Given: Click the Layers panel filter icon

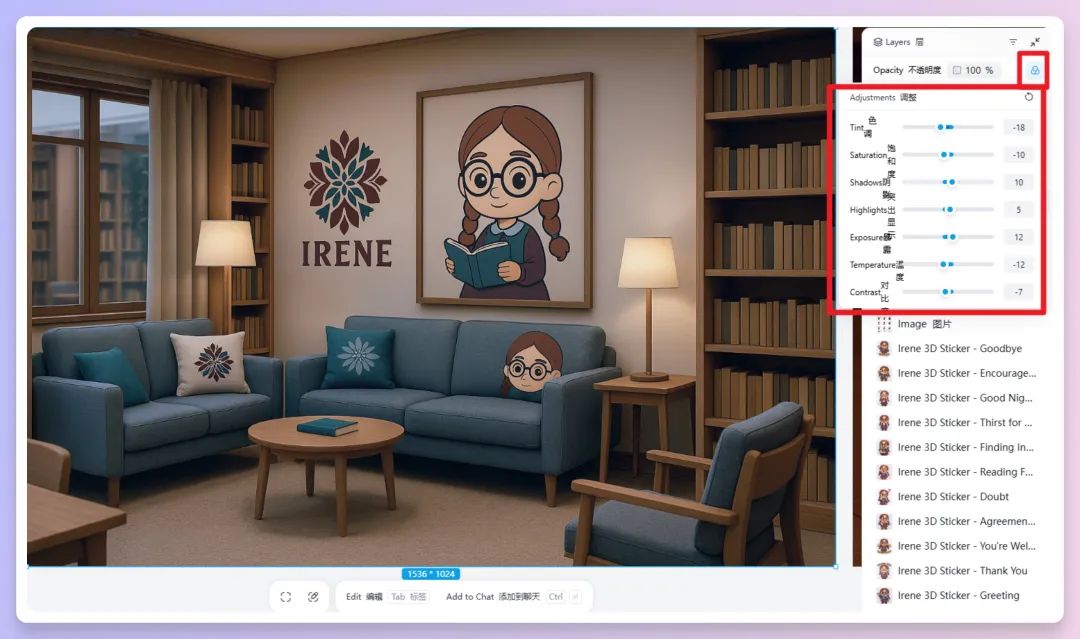Looking at the screenshot, I should (1012, 42).
